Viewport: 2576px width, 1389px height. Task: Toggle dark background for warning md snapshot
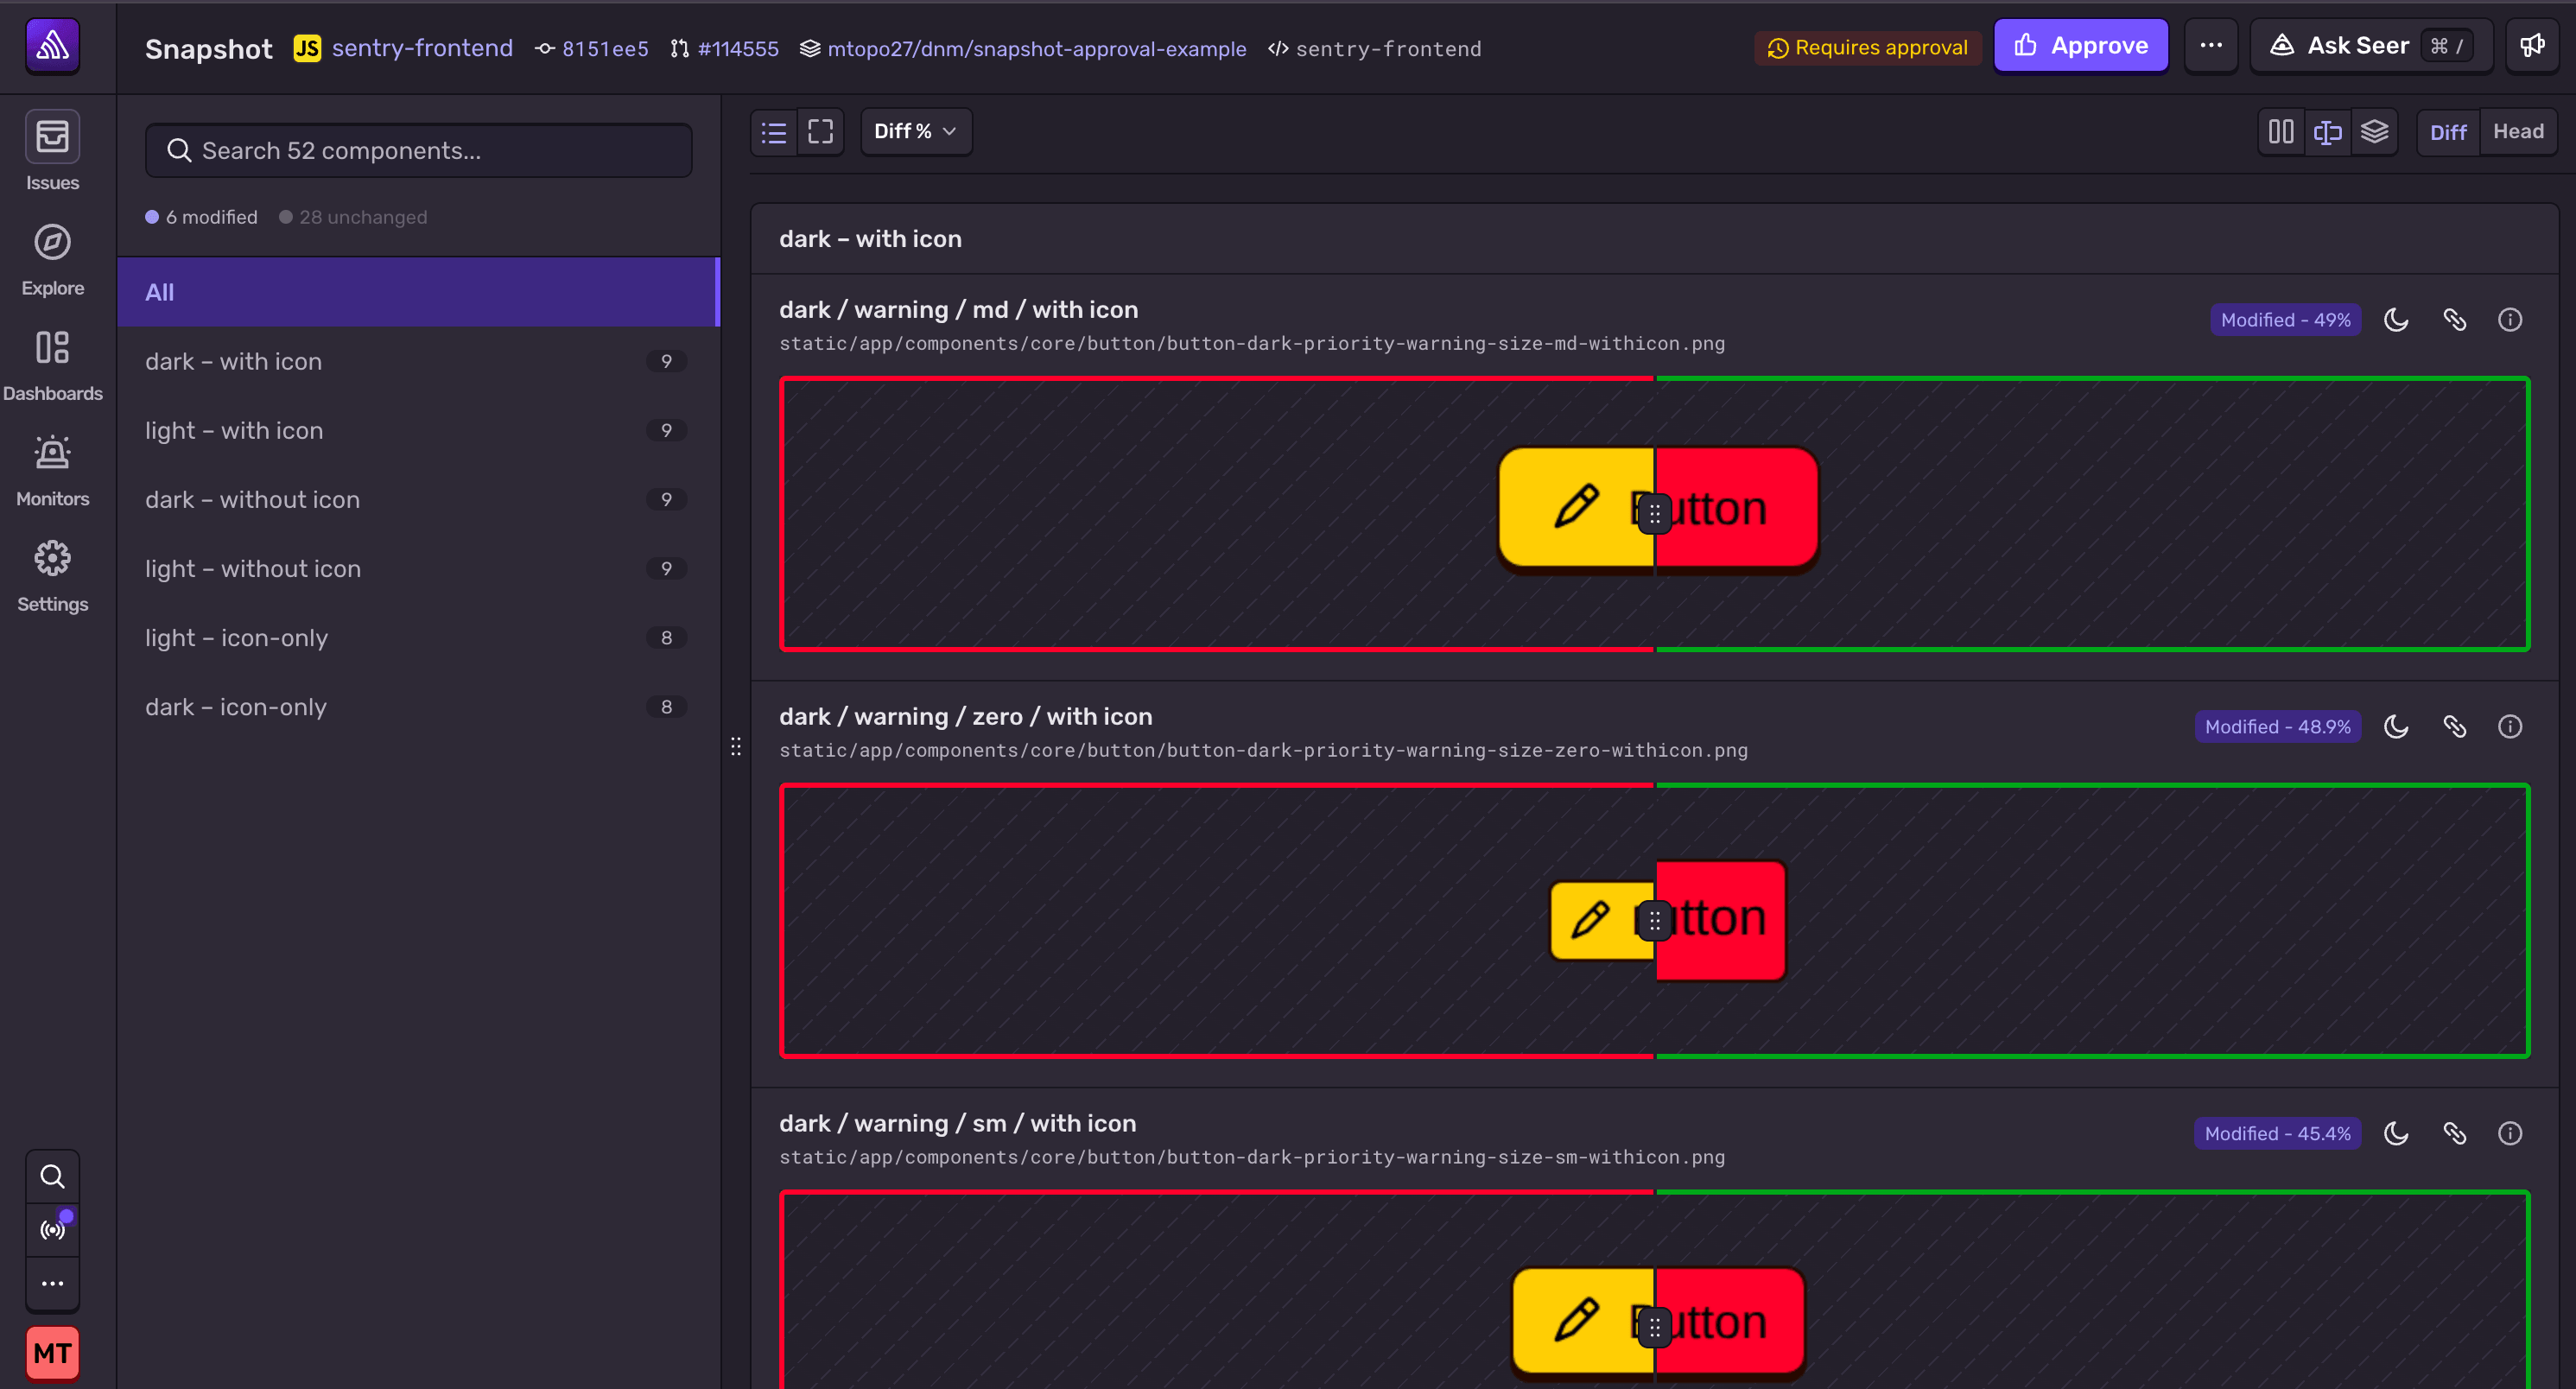[2396, 320]
